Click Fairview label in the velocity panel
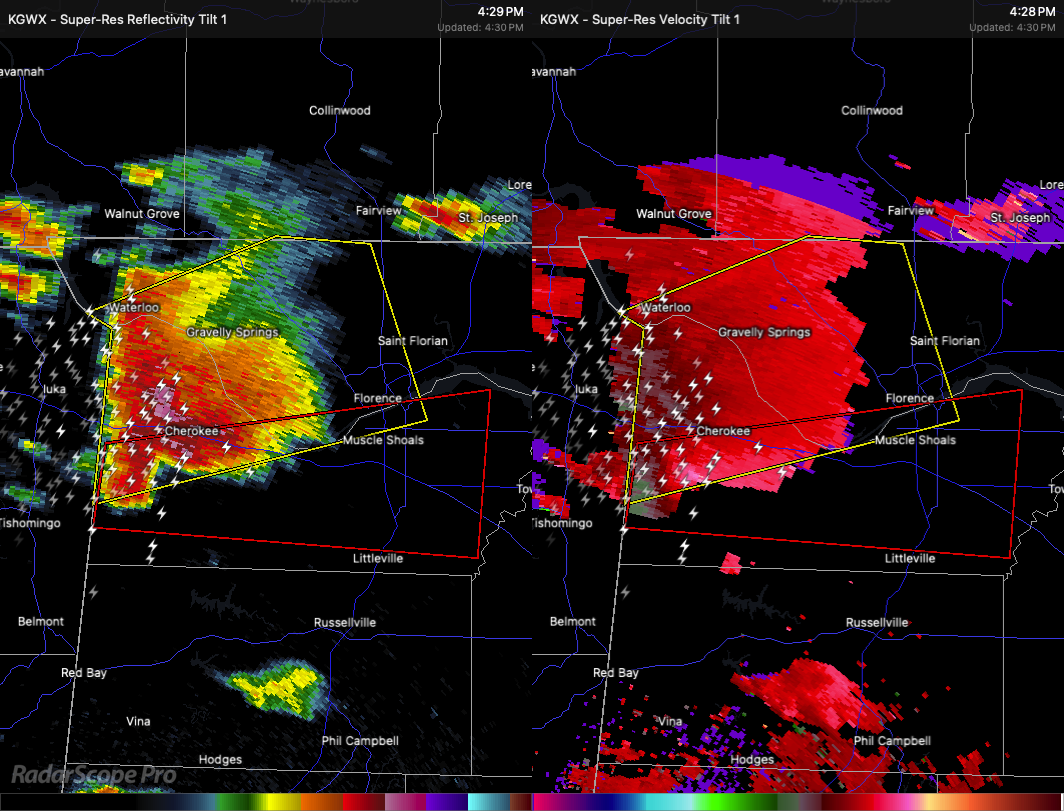This screenshot has height=811, width=1064. coord(911,211)
